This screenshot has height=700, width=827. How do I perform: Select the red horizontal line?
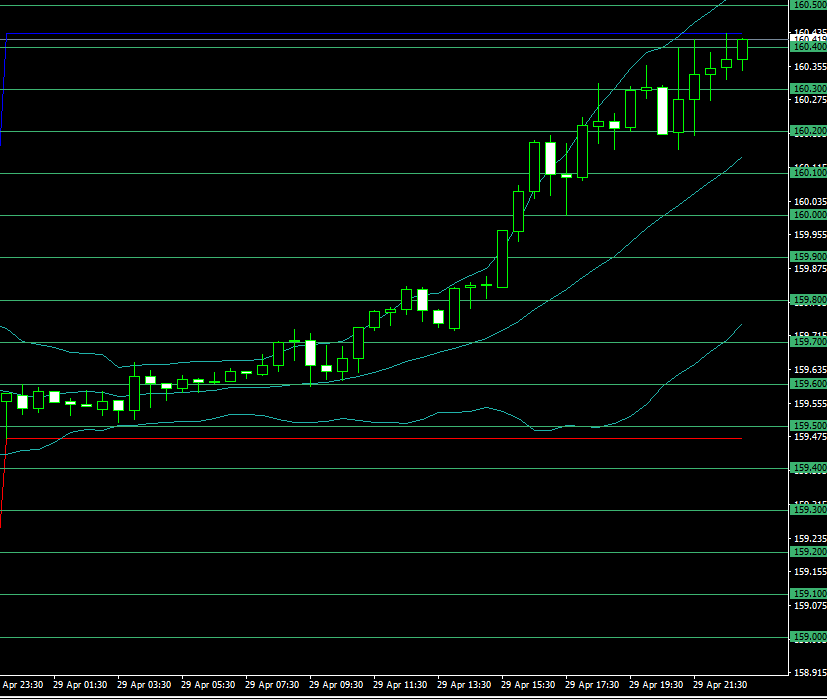point(400,438)
